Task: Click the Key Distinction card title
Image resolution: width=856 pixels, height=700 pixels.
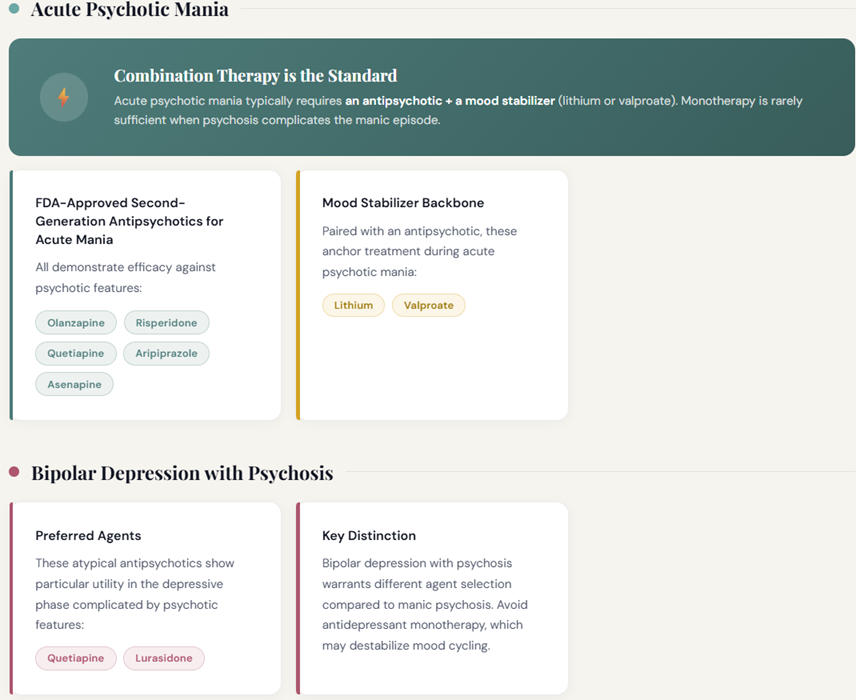Action: click(x=369, y=535)
